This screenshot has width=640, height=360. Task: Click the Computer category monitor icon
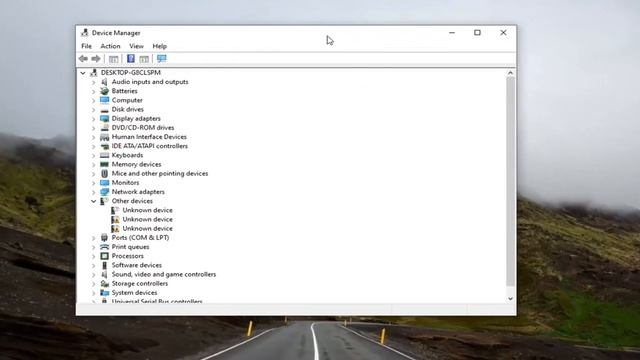pos(104,100)
